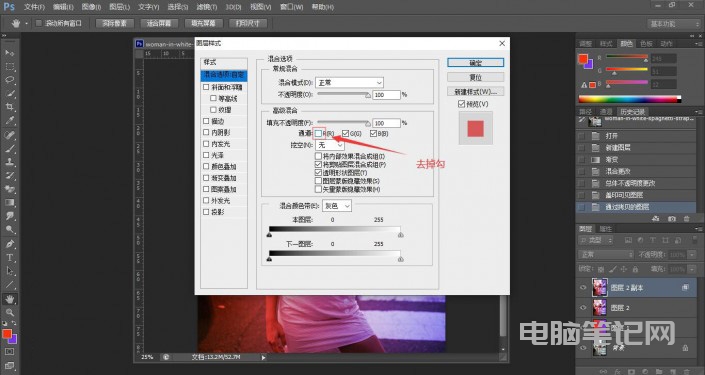
Task: Open the layer filter type dropdown
Action: pos(596,241)
